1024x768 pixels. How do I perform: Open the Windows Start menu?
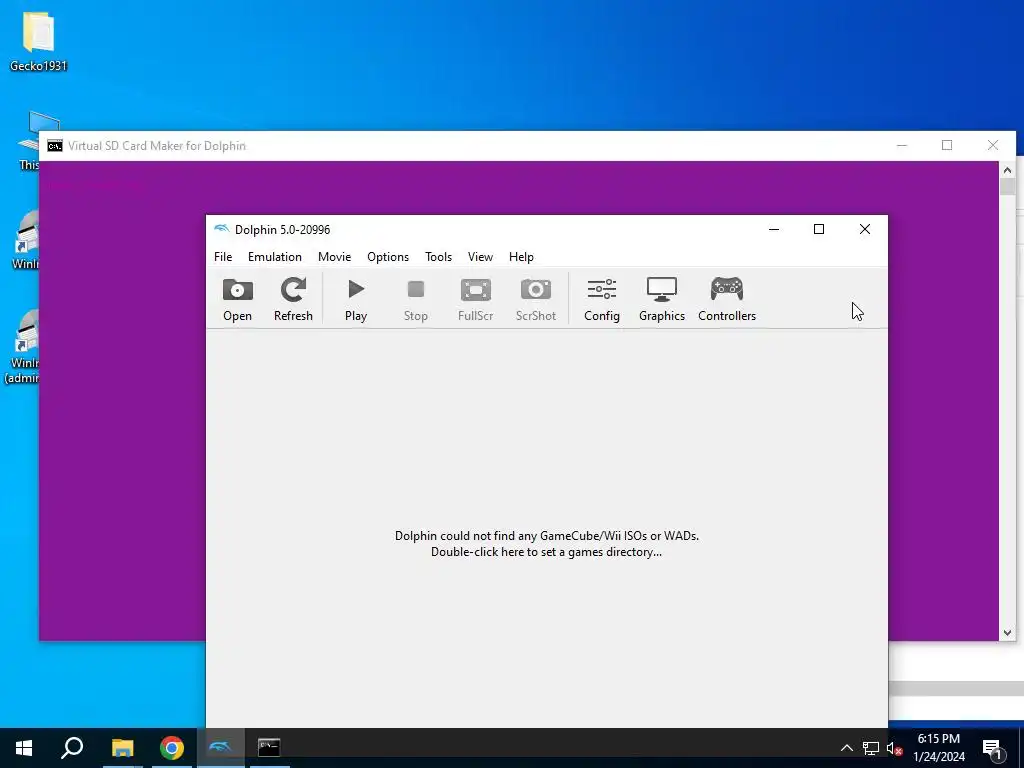pos(24,748)
